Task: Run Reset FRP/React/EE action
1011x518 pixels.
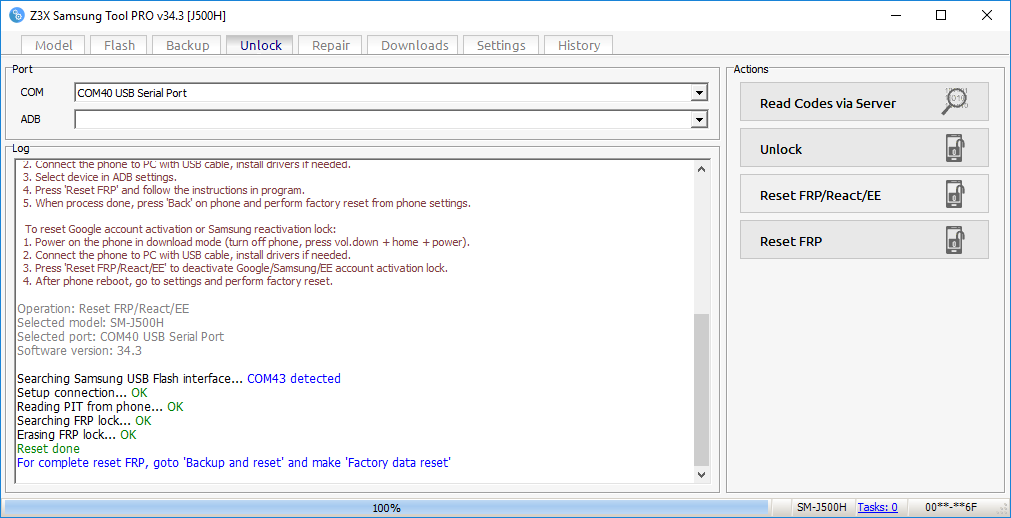Action: click(x=864, y=194)
